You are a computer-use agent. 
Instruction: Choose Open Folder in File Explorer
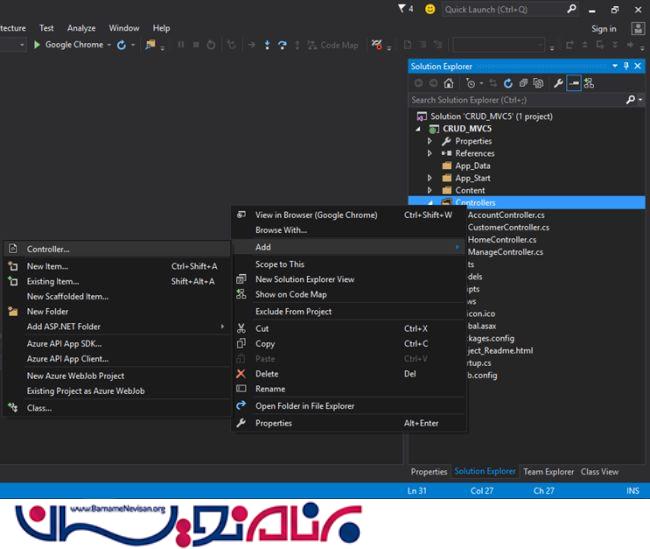pyautogui.click(x=304, y=406)
